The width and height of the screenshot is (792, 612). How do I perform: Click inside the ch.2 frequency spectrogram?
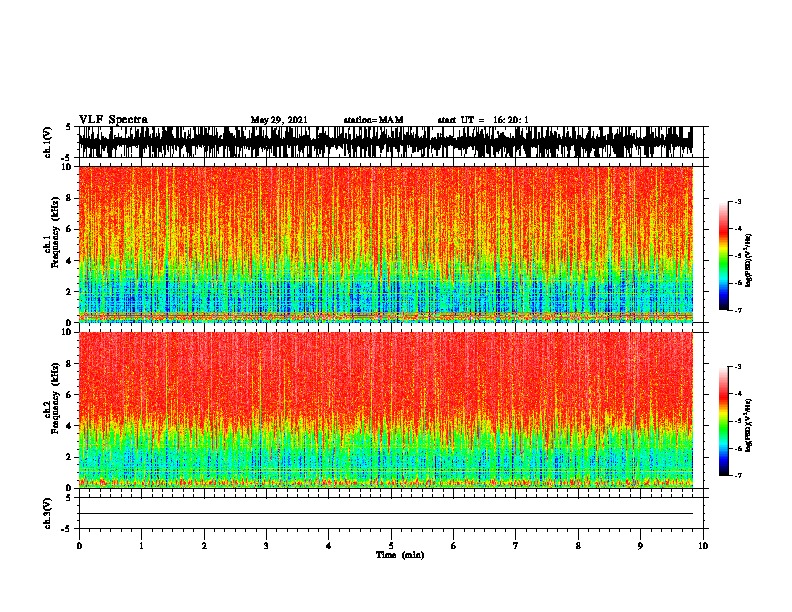386,410
